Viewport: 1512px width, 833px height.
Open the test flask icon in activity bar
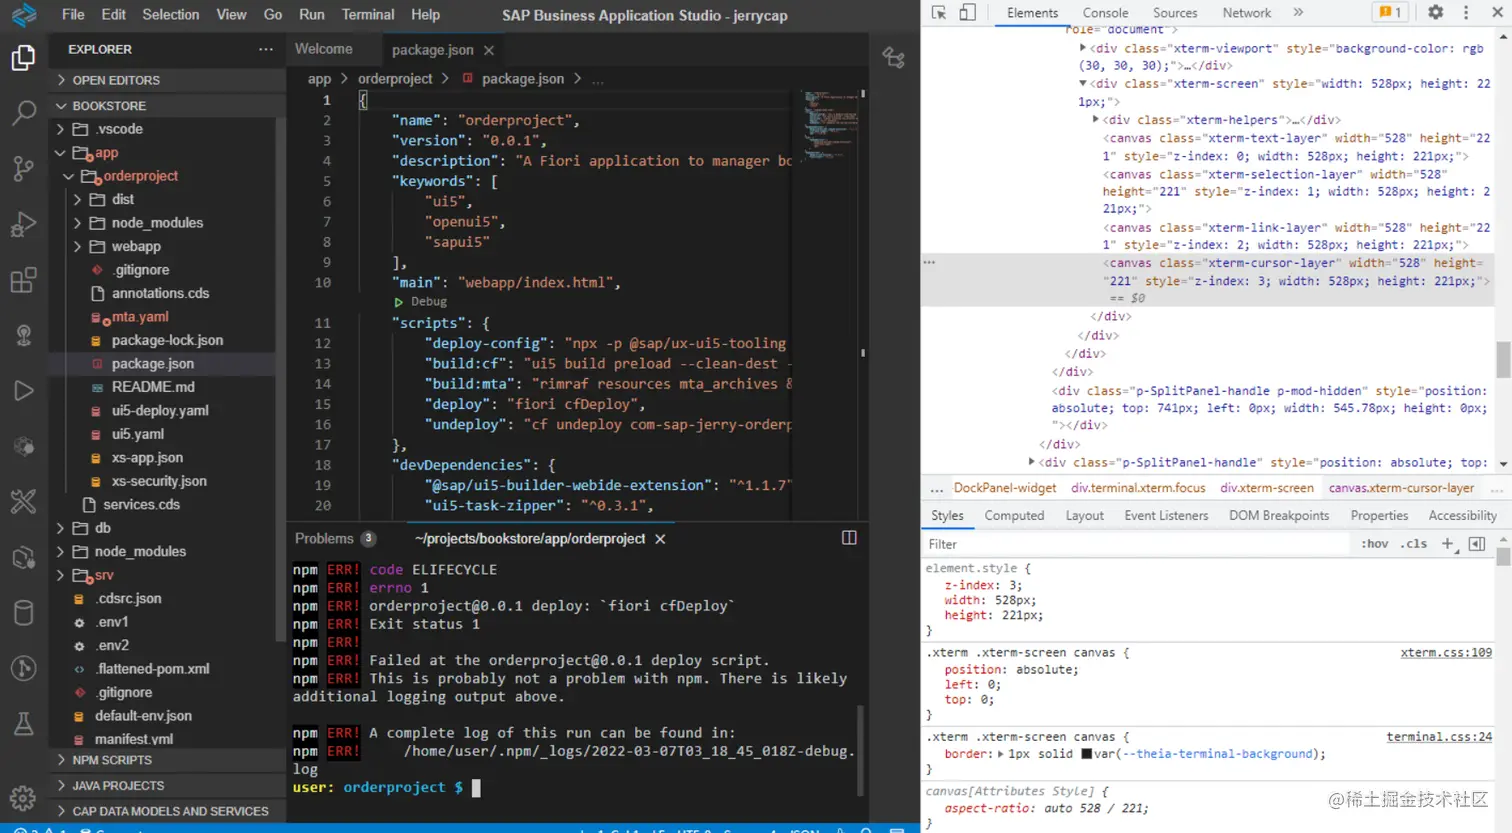click(23, 723)
